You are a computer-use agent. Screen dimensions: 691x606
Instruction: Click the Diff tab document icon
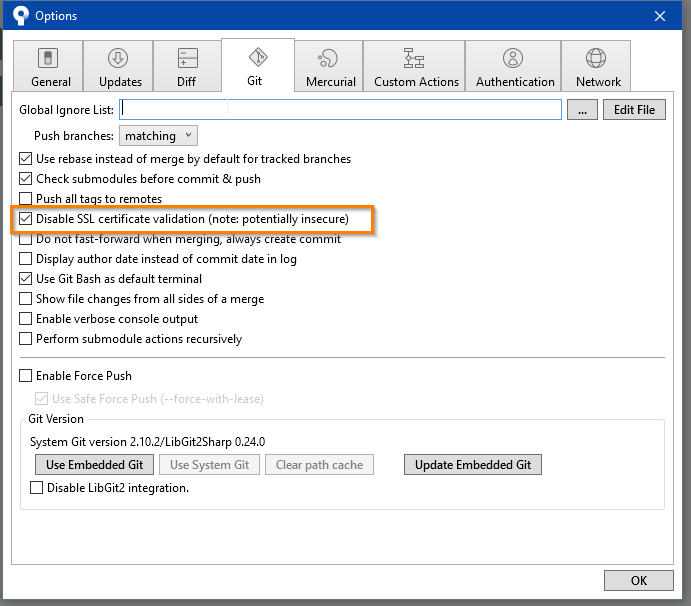pos(188,58)
